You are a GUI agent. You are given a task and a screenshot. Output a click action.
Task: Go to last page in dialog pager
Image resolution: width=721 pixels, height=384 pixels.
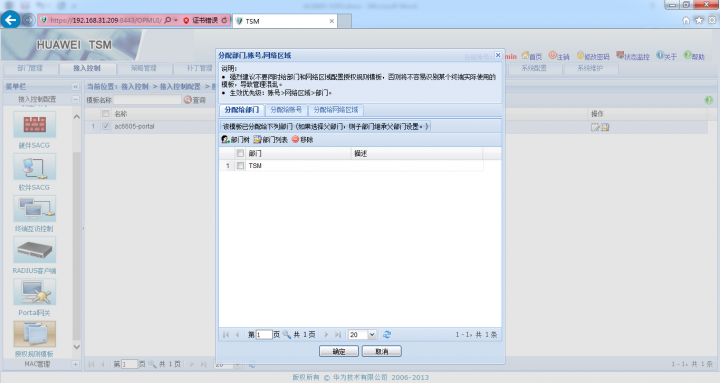[x=338, y=334]
